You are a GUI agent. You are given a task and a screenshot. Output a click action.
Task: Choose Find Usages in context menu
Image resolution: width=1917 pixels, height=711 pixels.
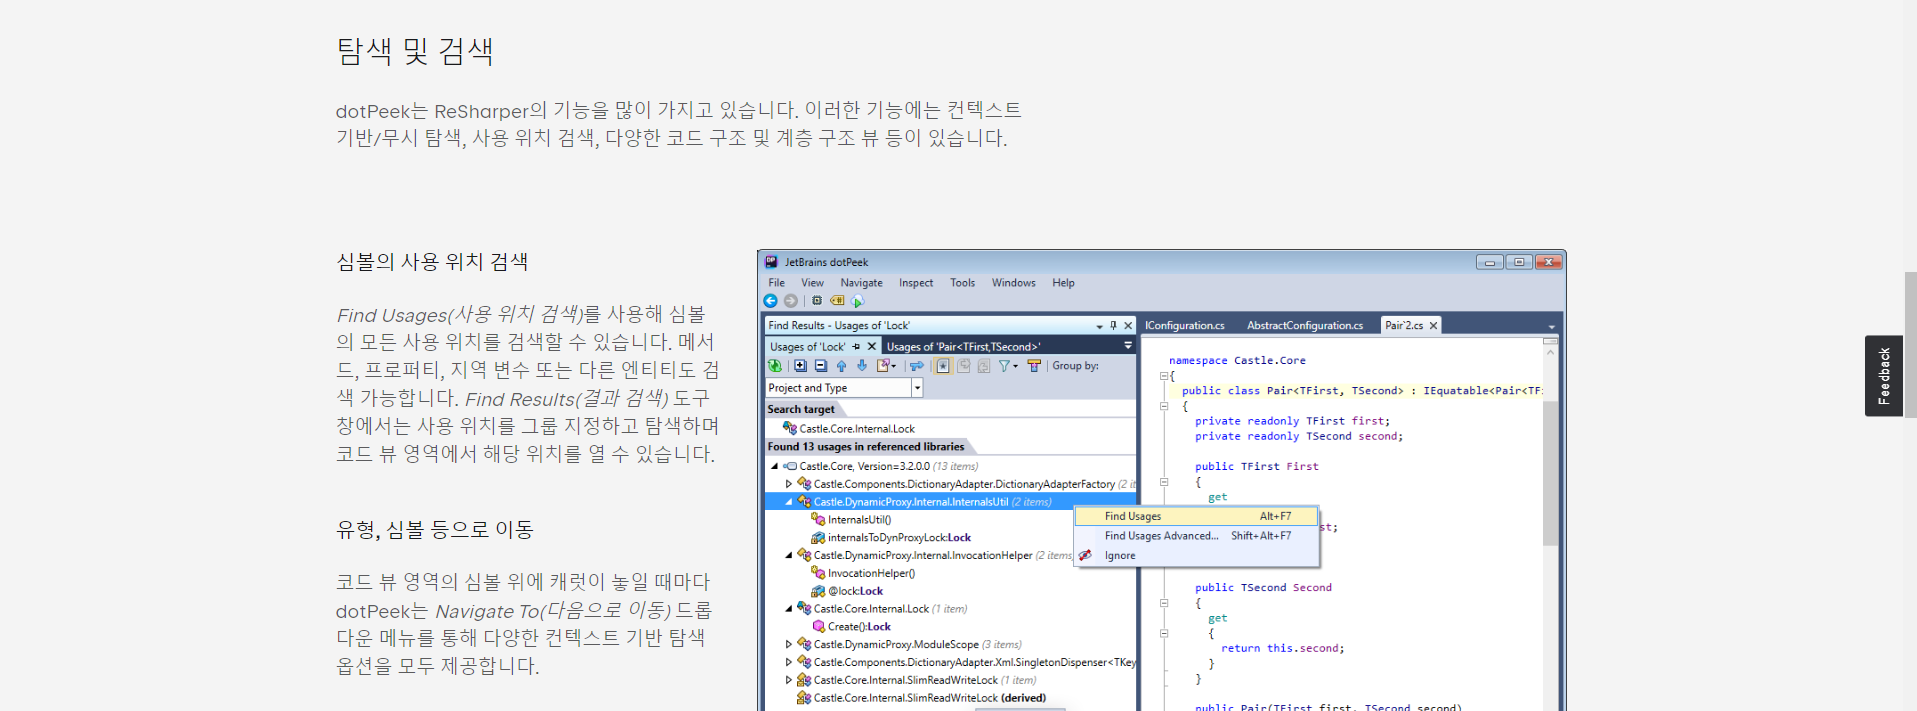coord(1197,516)
